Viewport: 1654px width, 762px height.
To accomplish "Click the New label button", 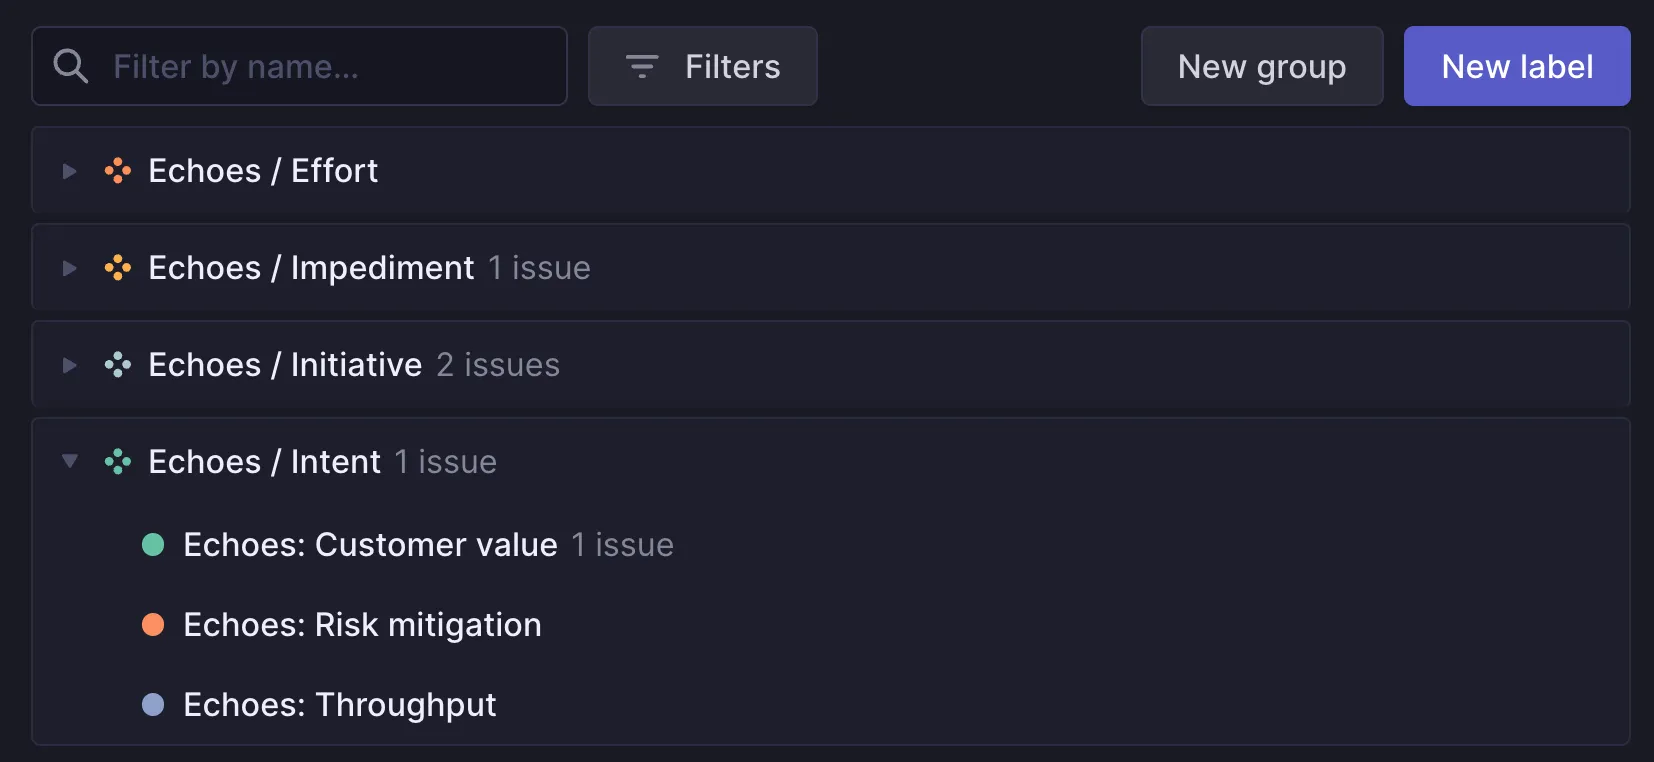I will 1517,66.
